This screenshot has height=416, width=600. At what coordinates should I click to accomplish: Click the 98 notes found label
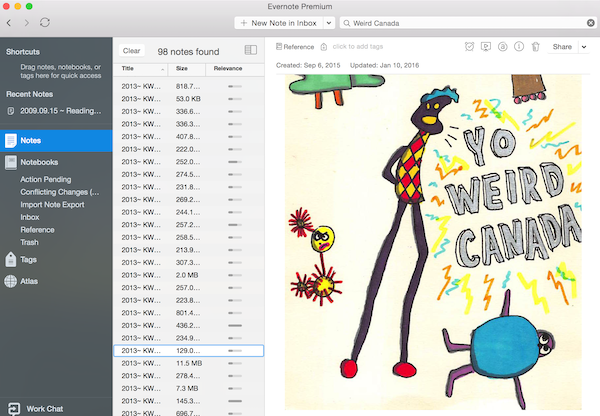(x=188, y=51)
